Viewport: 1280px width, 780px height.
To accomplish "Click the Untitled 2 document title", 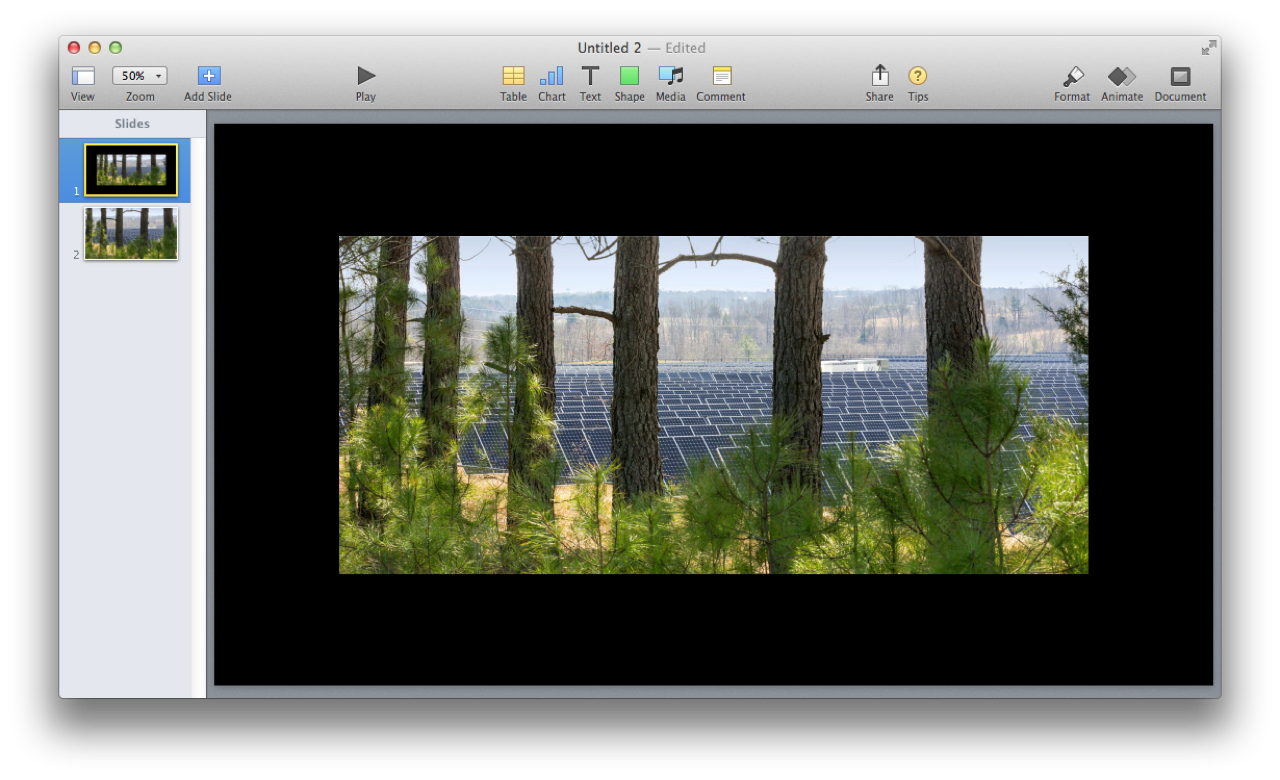I will [x=609, y=48].
